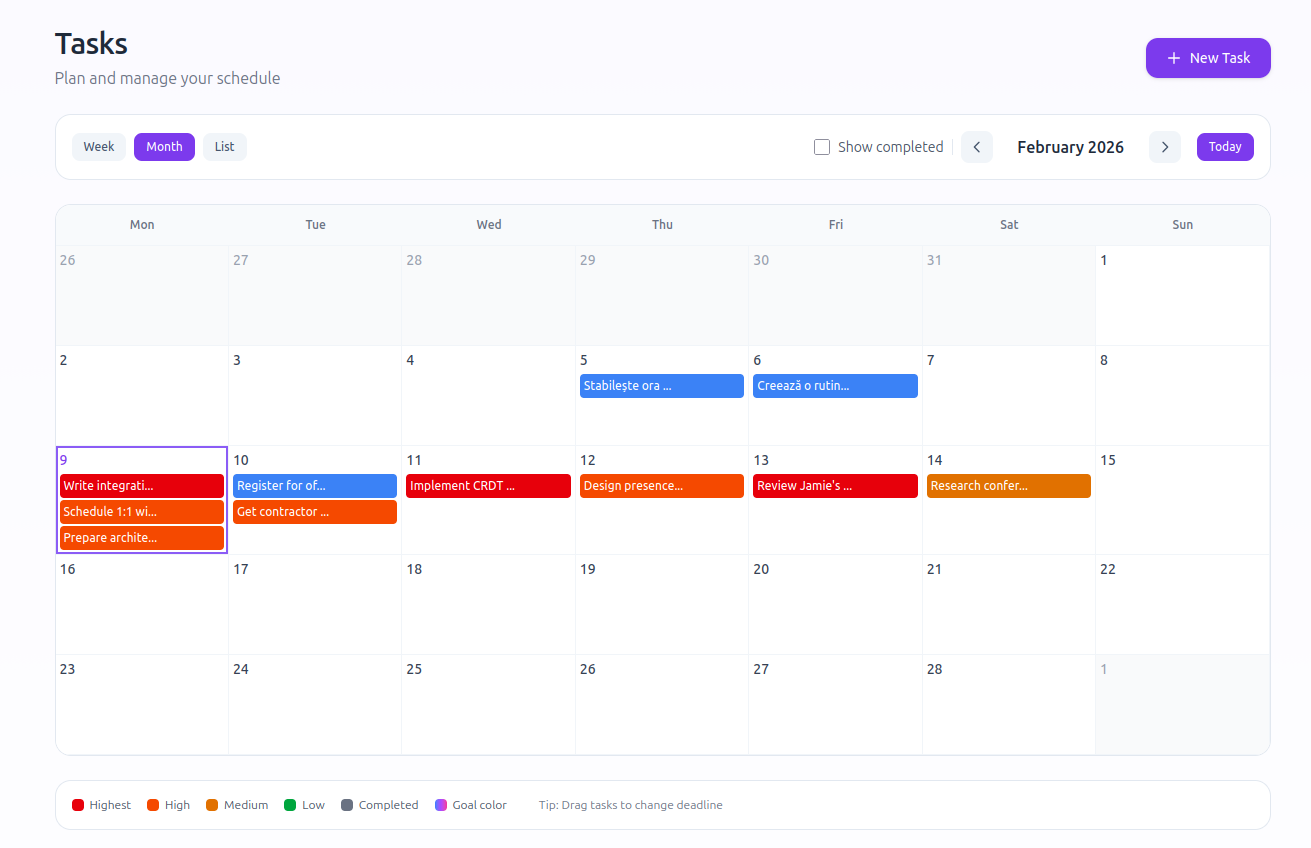Screen dimensions: 1311x848
Task: Click the High priority orange-red swatch
Action: 153,805
